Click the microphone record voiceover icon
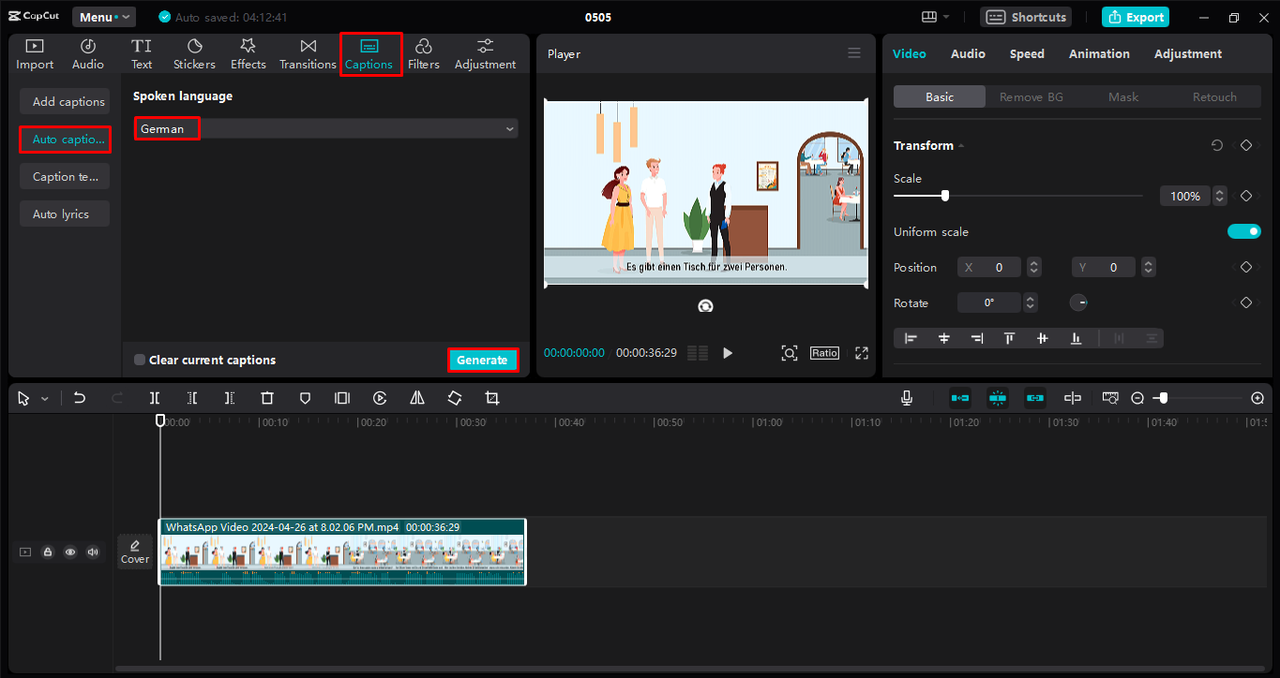Viewport: 1280px width, 678px height. [x=906, y=398]
